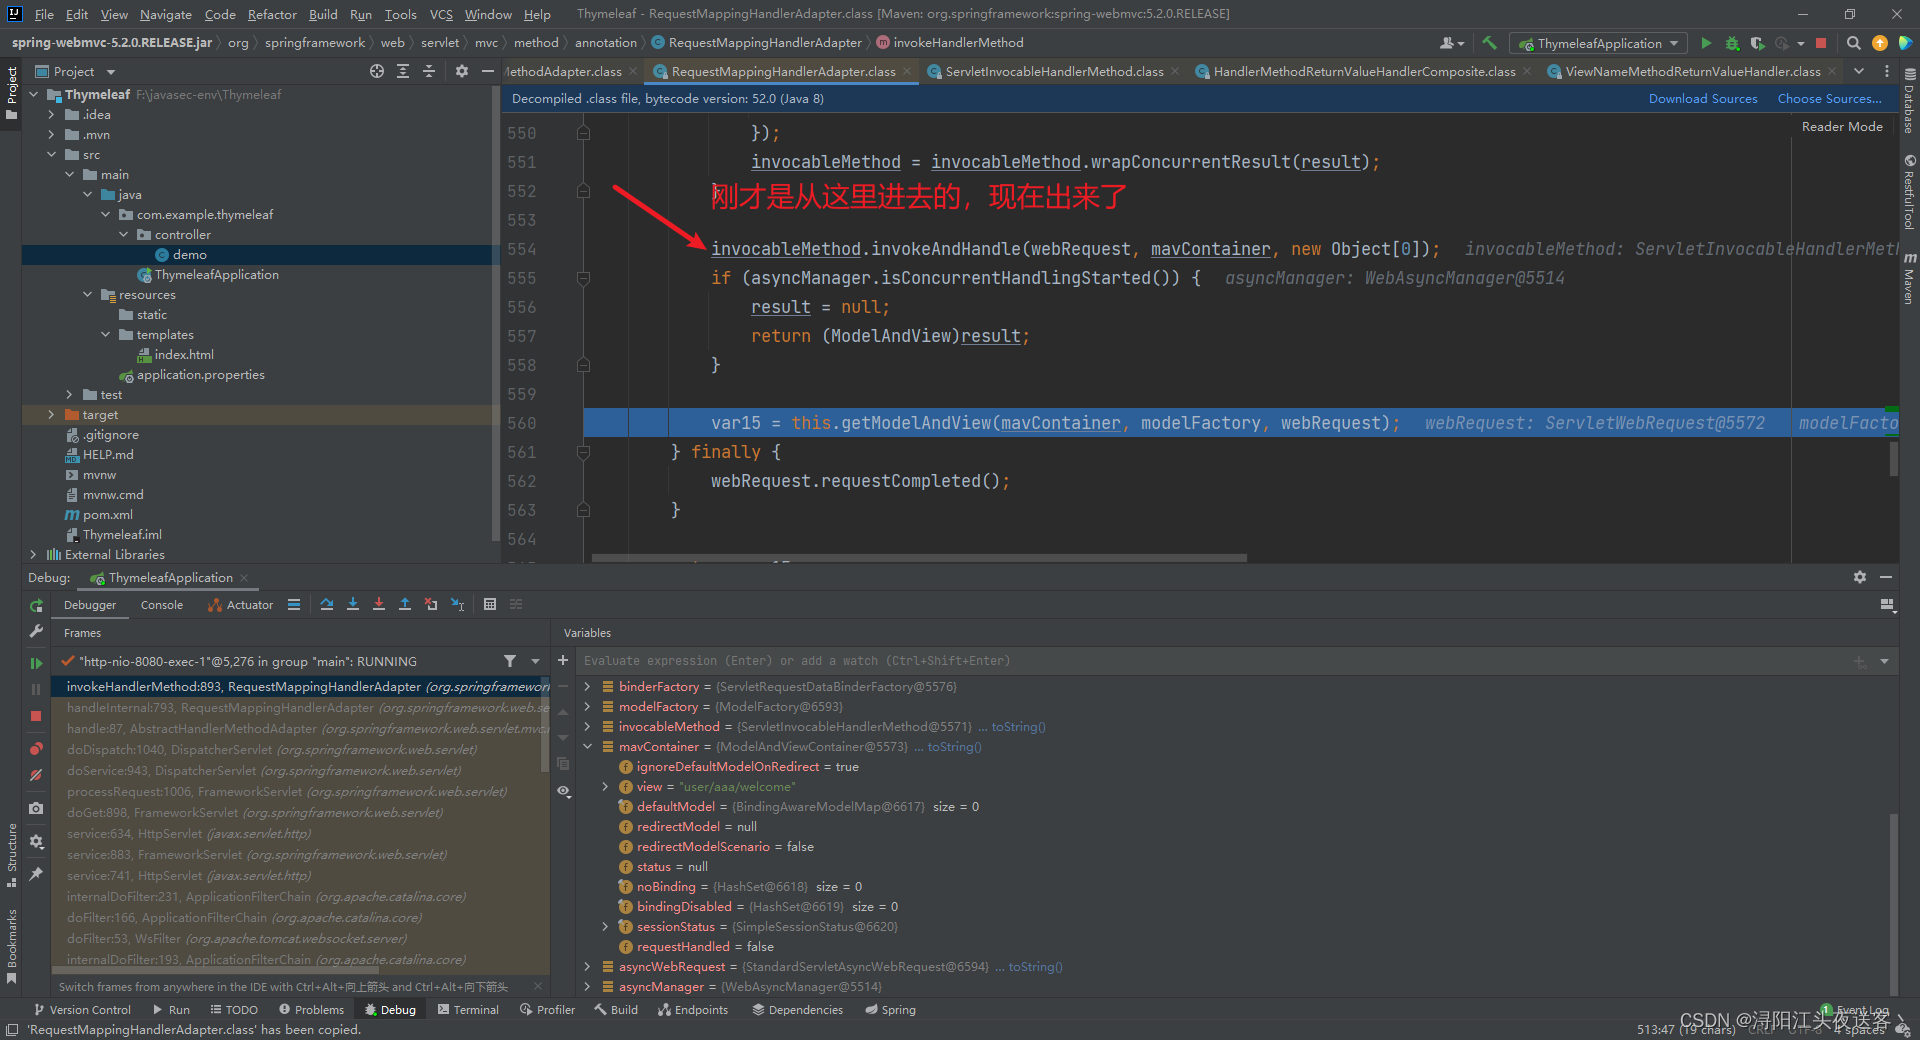Expand the target folder in project tree
1920x1040 pixels.
pos(51,415)
